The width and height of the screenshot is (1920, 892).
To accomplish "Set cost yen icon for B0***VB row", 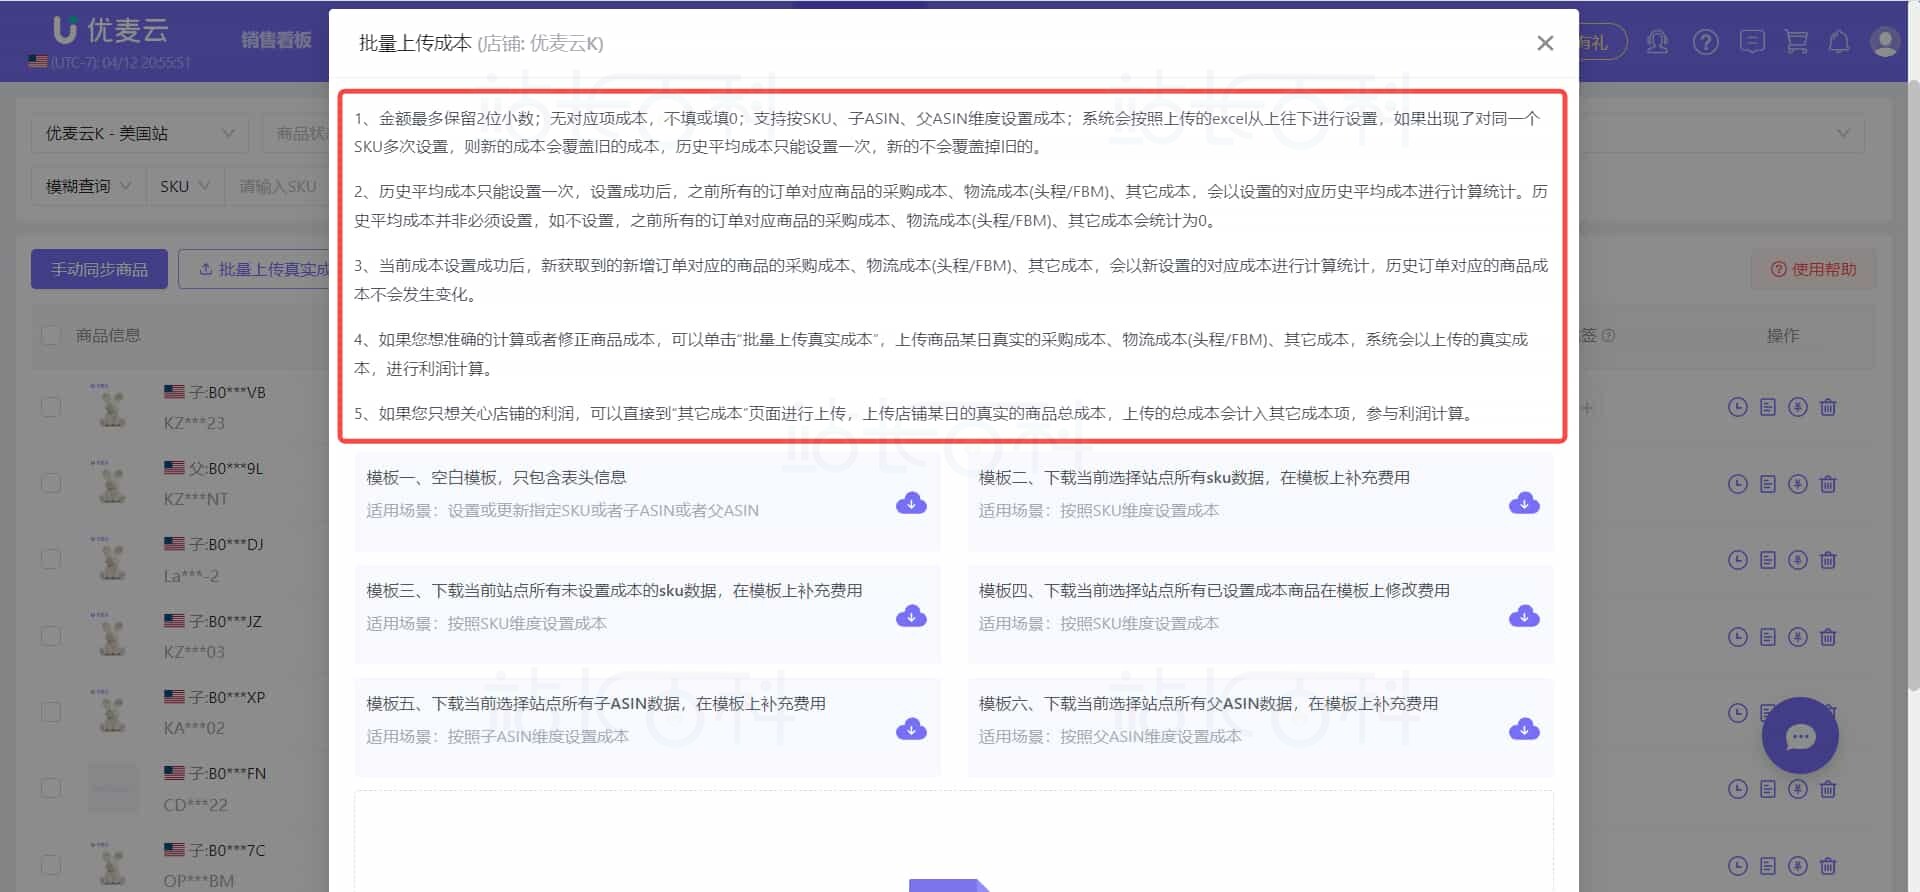I will pos(1798,407).
